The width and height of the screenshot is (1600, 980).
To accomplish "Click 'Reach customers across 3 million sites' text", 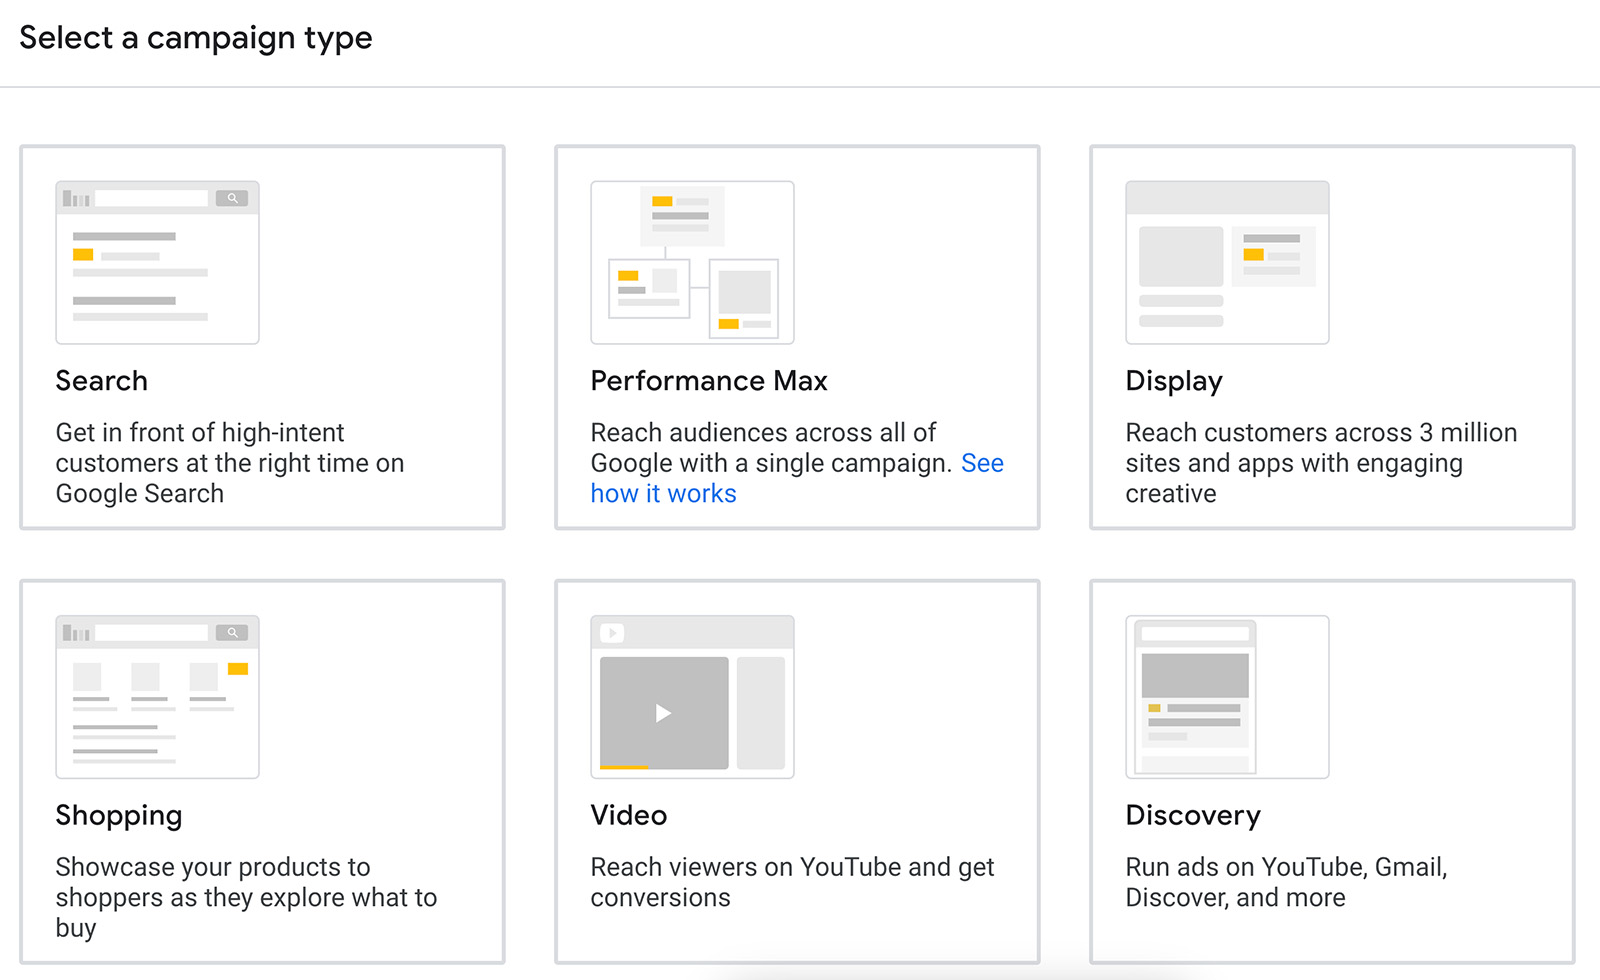I will [1321, 463].
